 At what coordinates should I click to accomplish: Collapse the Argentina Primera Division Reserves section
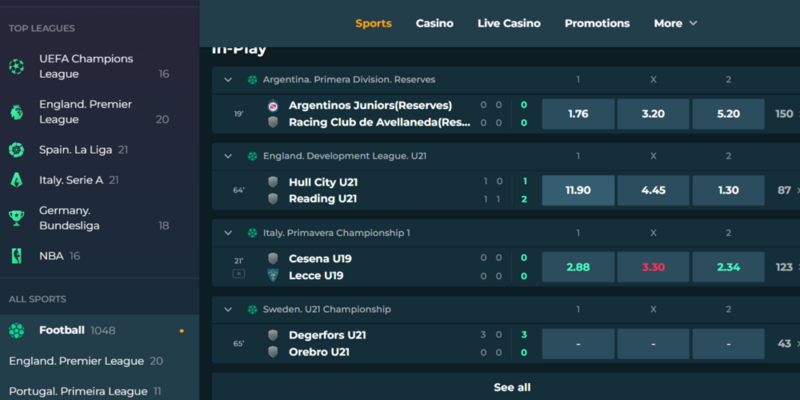228,80
